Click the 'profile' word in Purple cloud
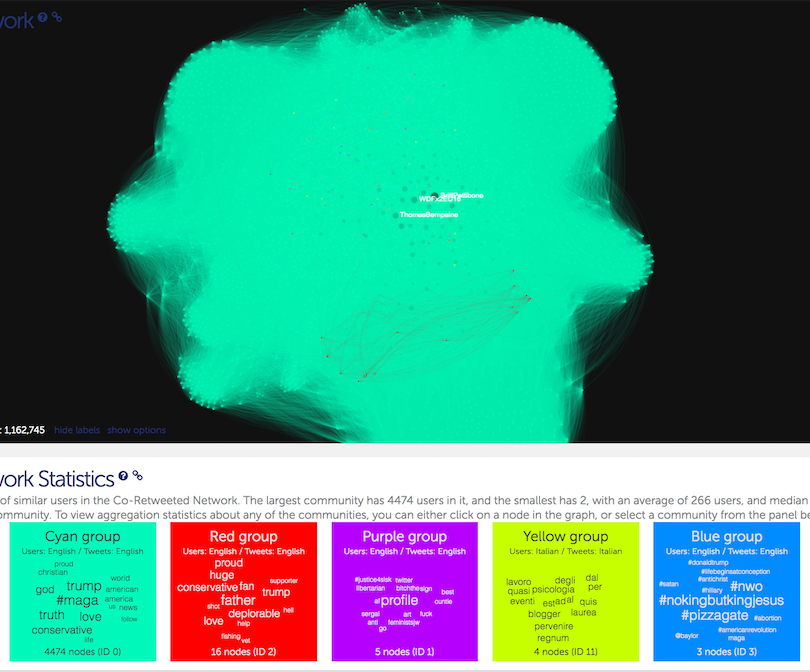Viewport: 810px width, 672px height. point(399,600)
